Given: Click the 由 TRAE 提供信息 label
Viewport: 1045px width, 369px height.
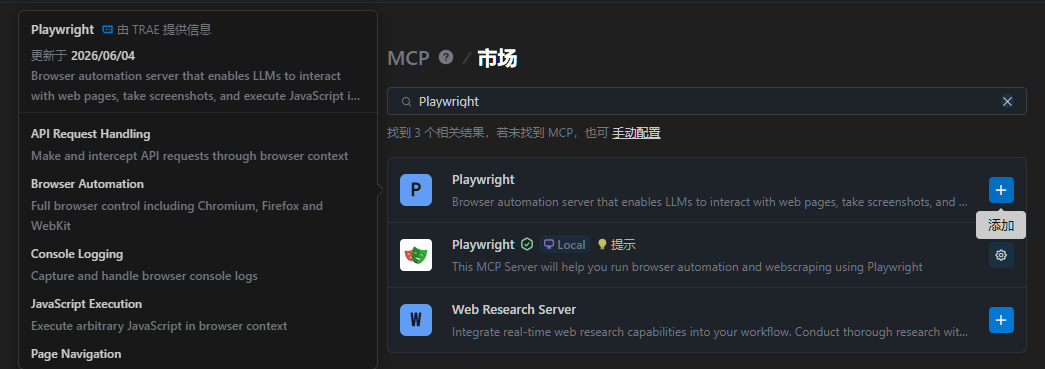Looking at the screenshot, I should click(x=164, y=29).
